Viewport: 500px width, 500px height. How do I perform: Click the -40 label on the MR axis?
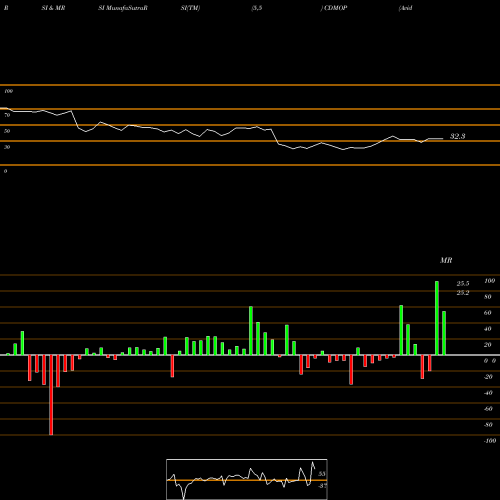488,393
